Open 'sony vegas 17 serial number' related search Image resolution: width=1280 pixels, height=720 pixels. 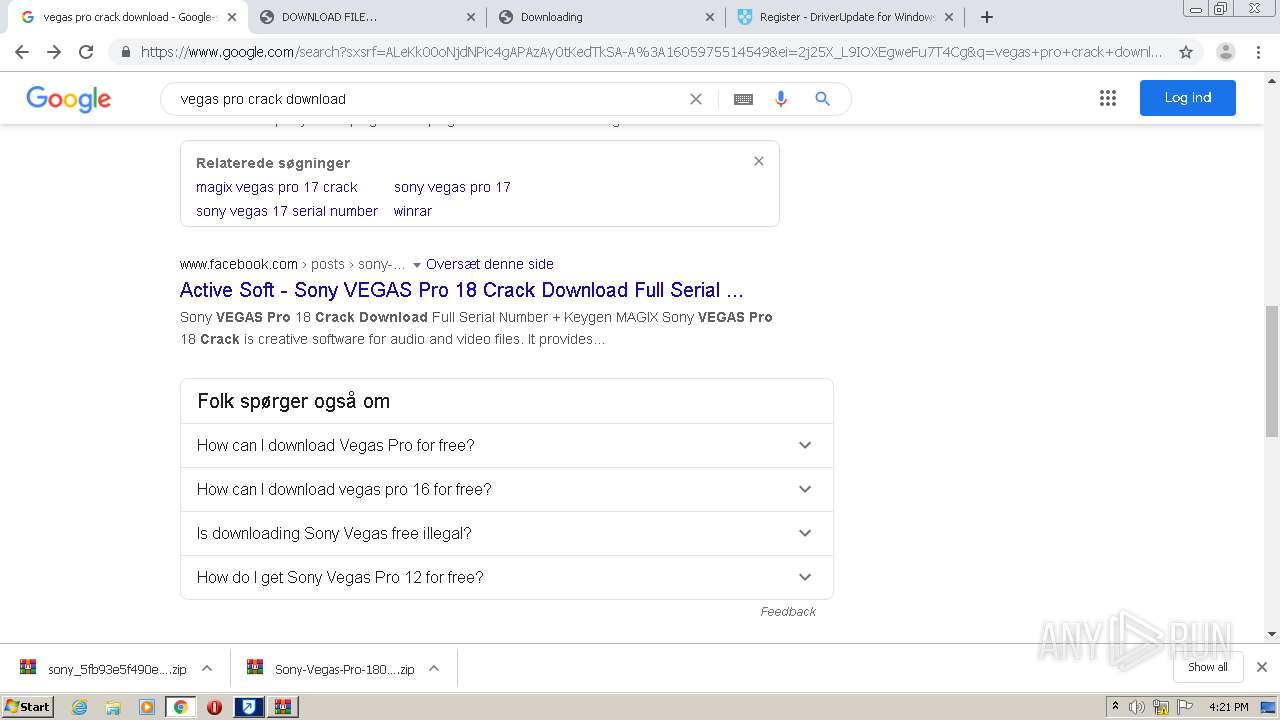point(287,211)
